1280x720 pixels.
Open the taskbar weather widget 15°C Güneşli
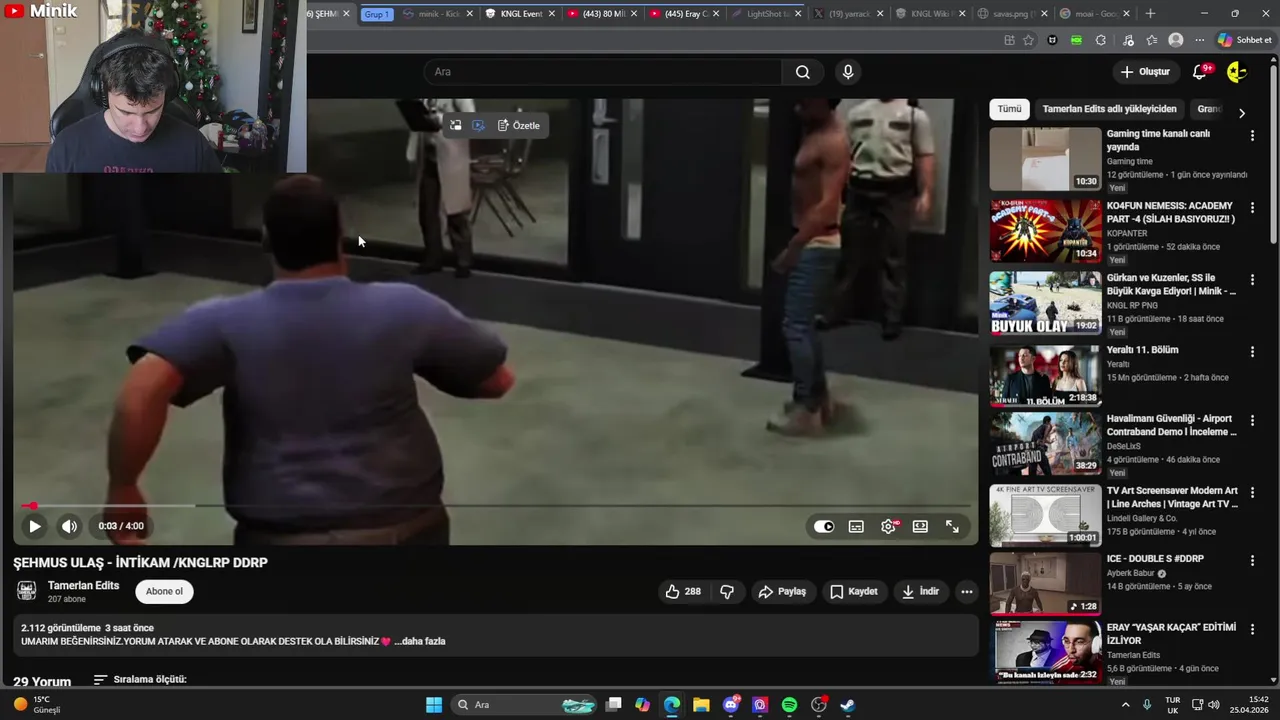(36, 705)
